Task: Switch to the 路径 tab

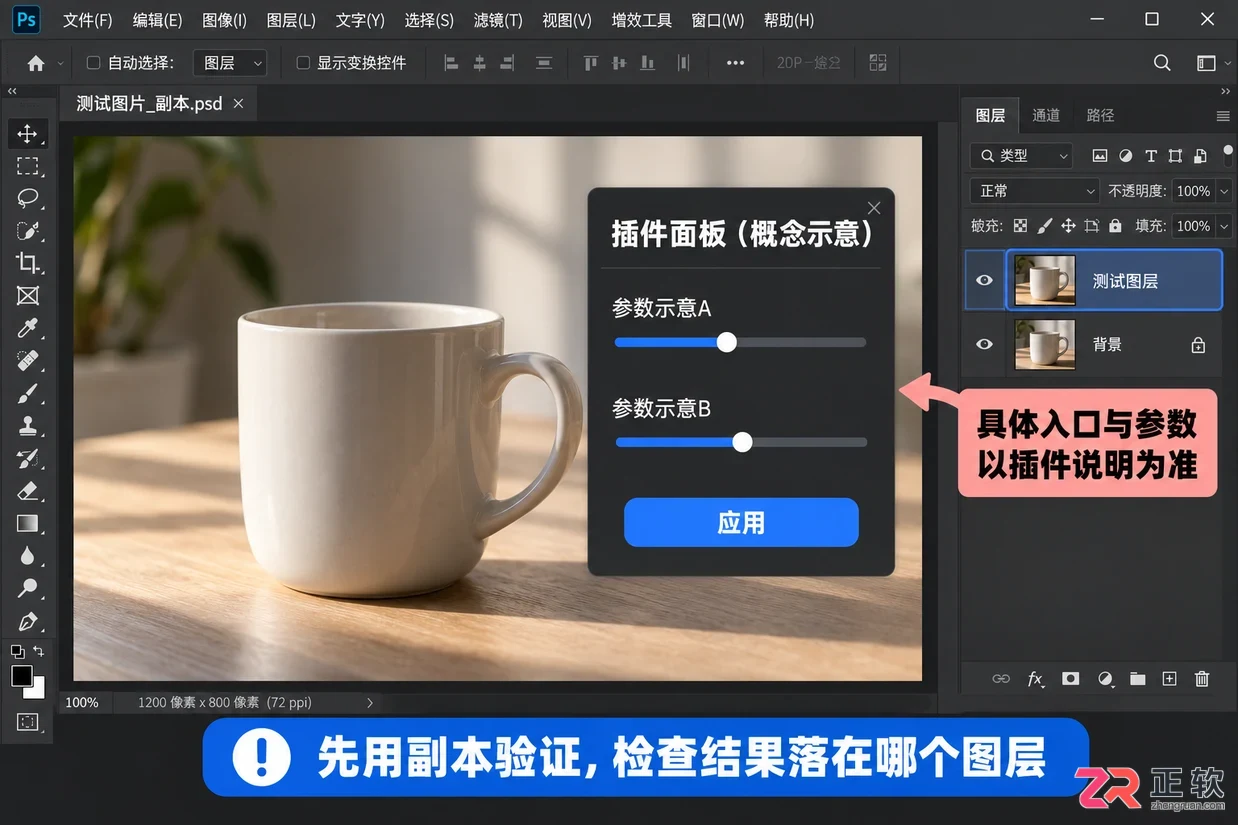Action: click(x=1100, y=115)
